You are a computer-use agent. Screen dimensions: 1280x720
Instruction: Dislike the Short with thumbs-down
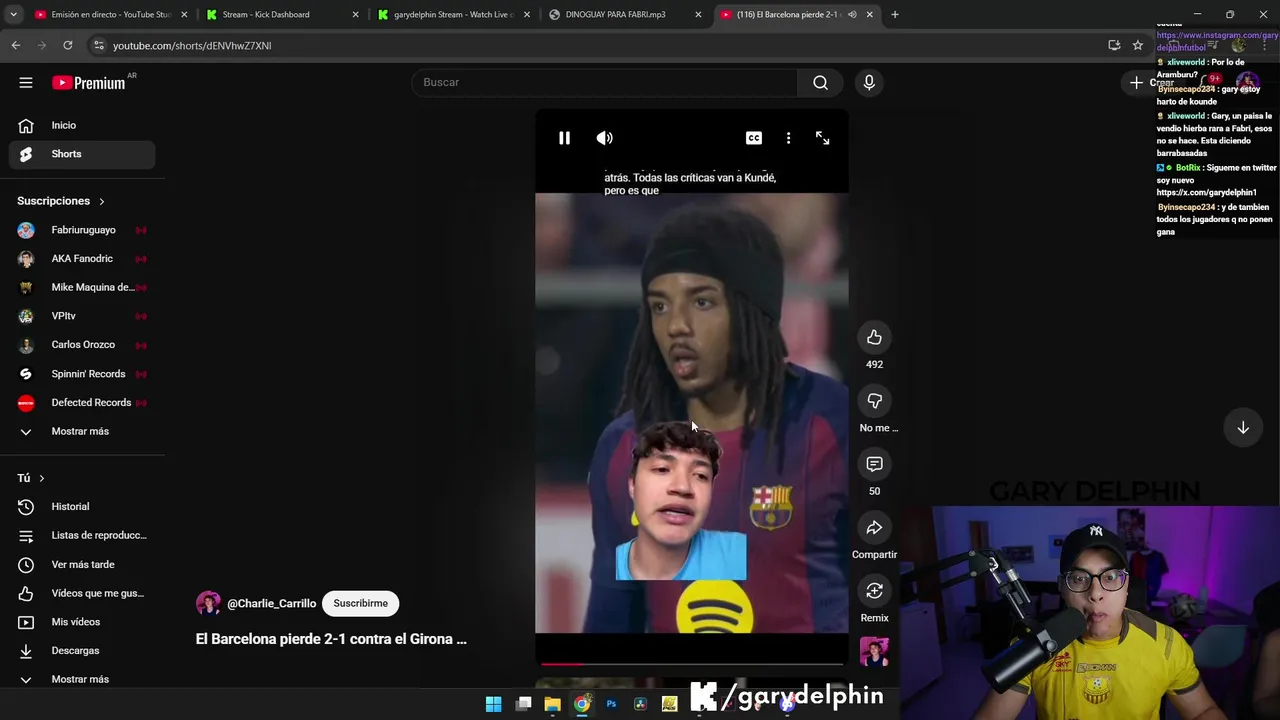coord(874,401)
